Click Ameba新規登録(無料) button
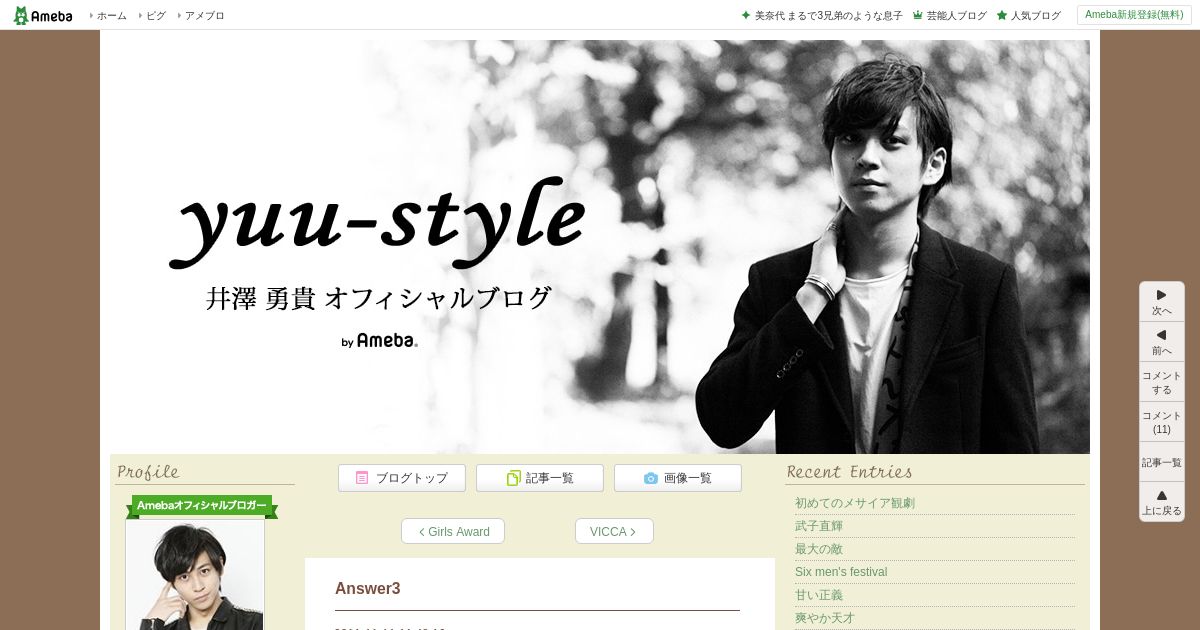This screenshot has height=630, width=1200. pyautogui.click(x=1134, y=15)
